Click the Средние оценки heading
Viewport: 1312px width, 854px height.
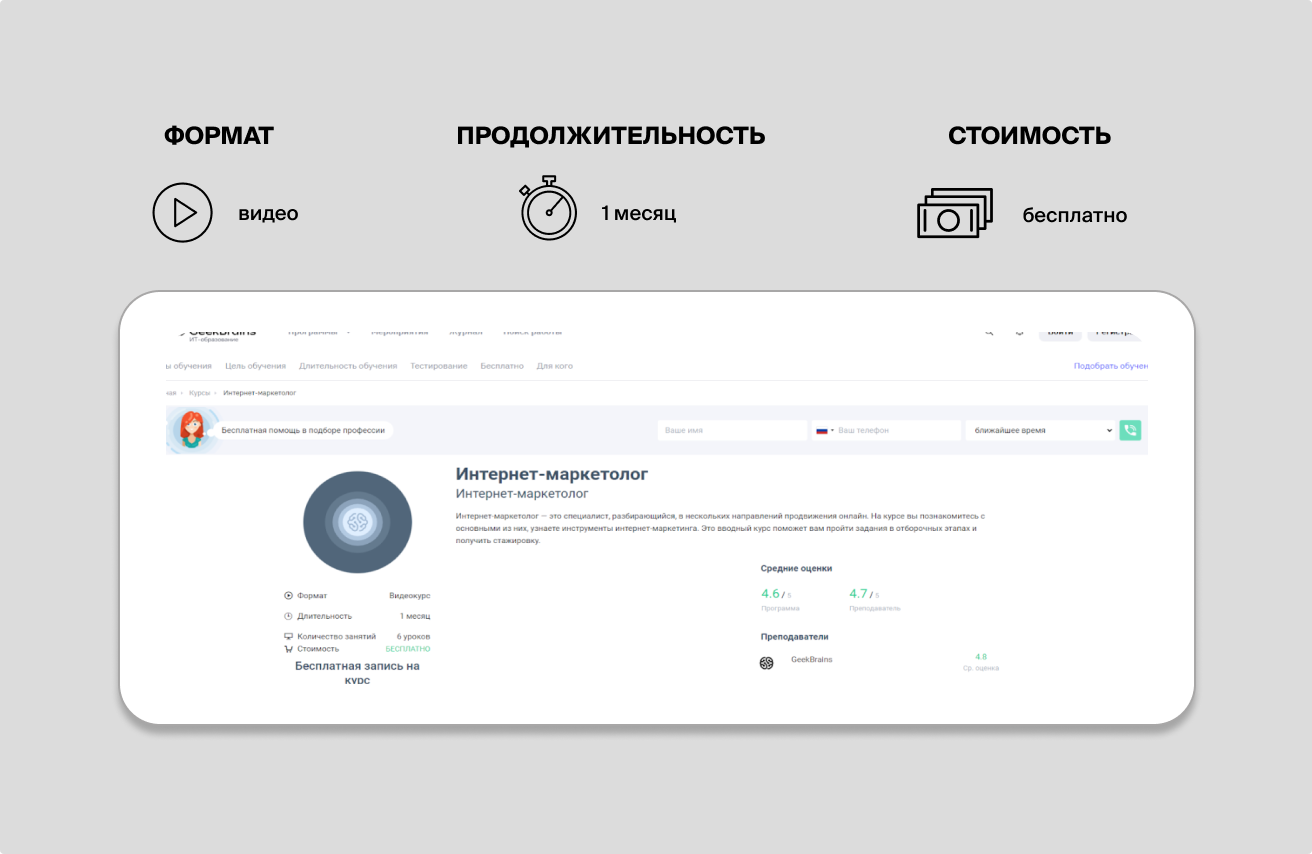click(796, 568)
